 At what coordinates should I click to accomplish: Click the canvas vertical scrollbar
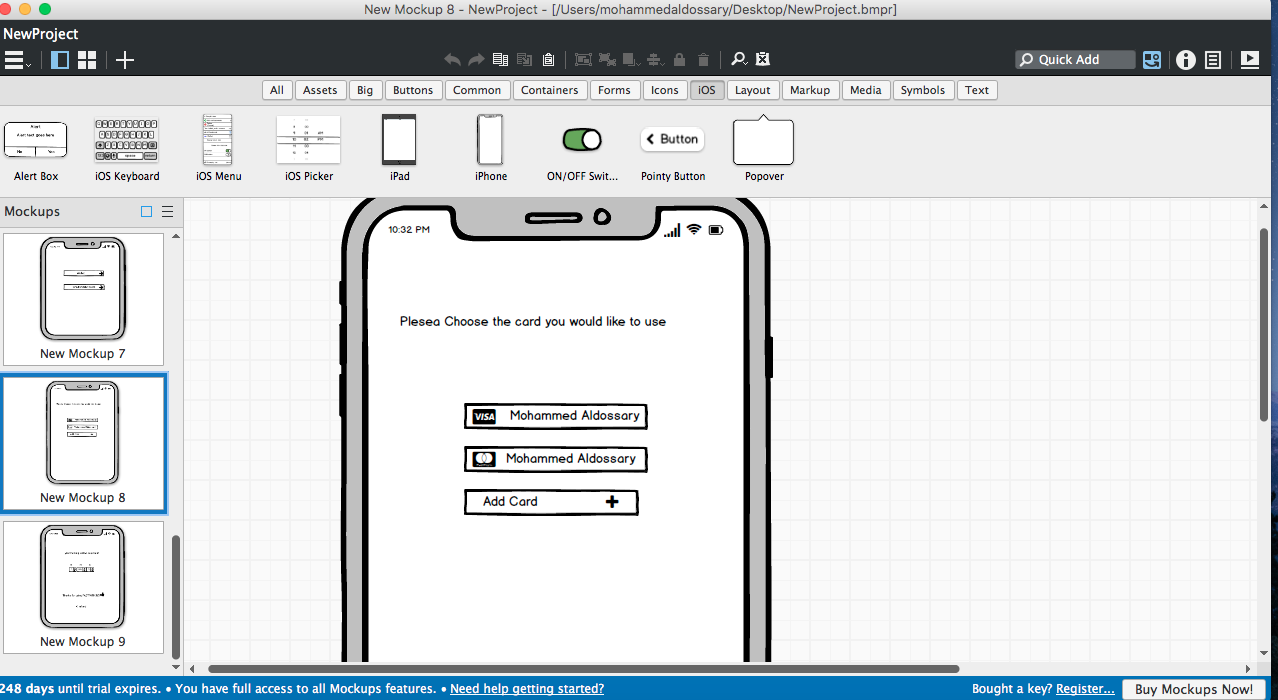click(x=1264, y=325)
